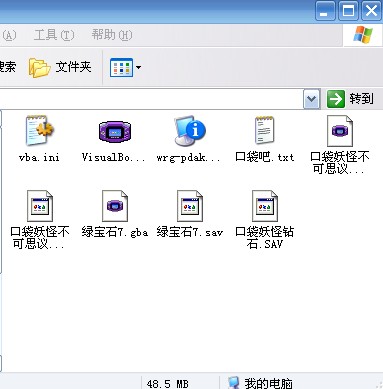
Task: Select the 口袋吧.txt notepad icon
Action: point(265,130)
